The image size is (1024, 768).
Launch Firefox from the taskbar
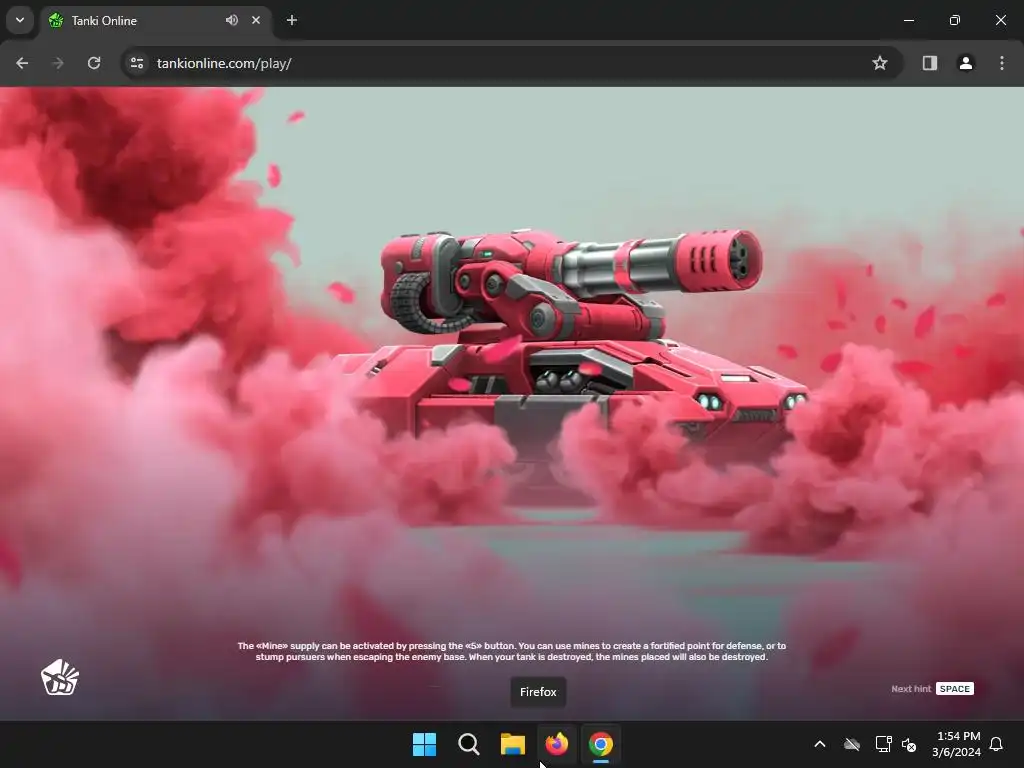point(556,744)
